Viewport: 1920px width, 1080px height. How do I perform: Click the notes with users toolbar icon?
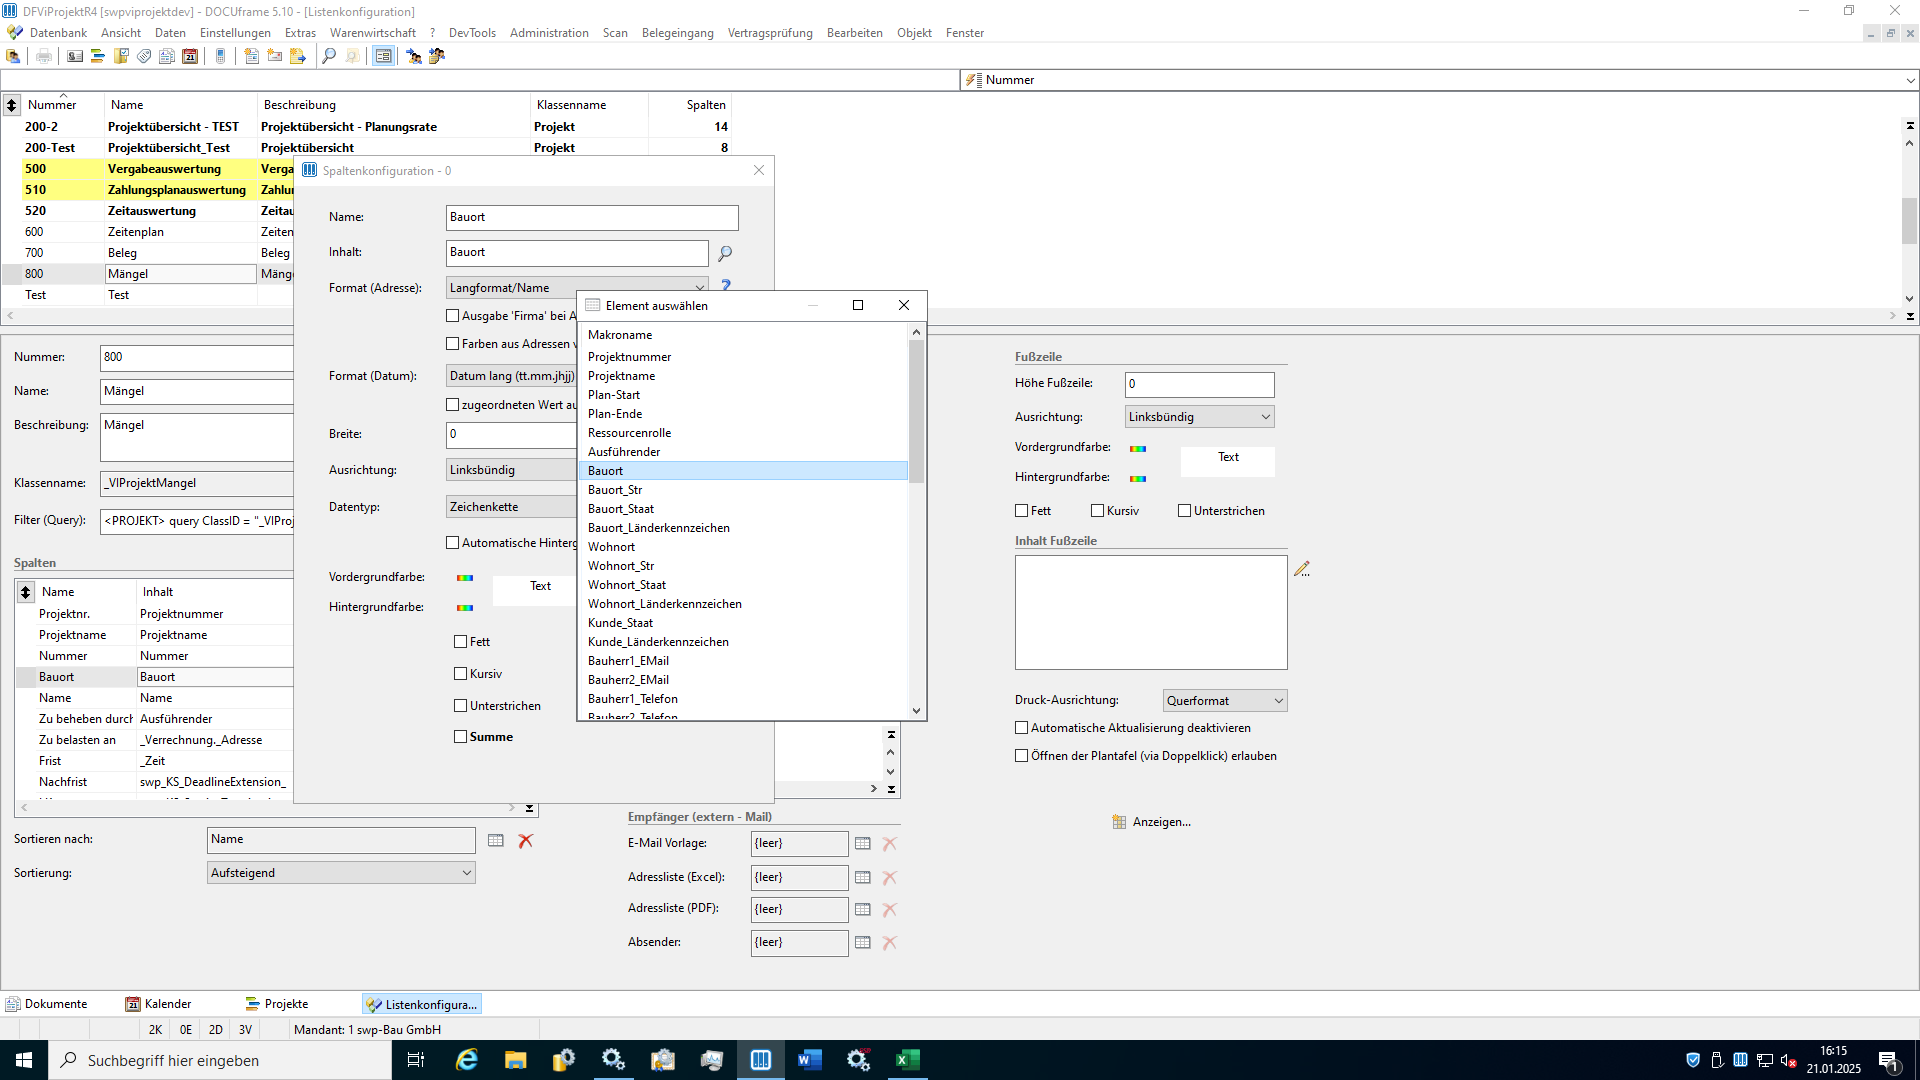pyautogui.click(x=437, y=57)
